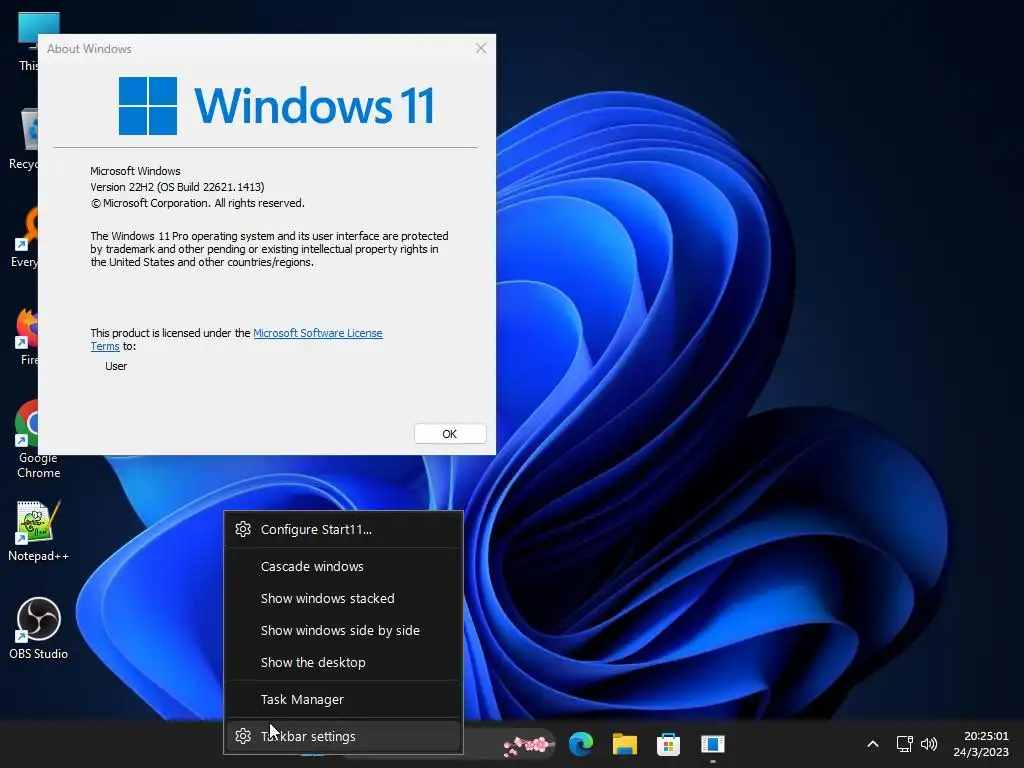Open the volume speaker tray icon
This screenshot has height=768, width=1024.
(x=929, y=744)
